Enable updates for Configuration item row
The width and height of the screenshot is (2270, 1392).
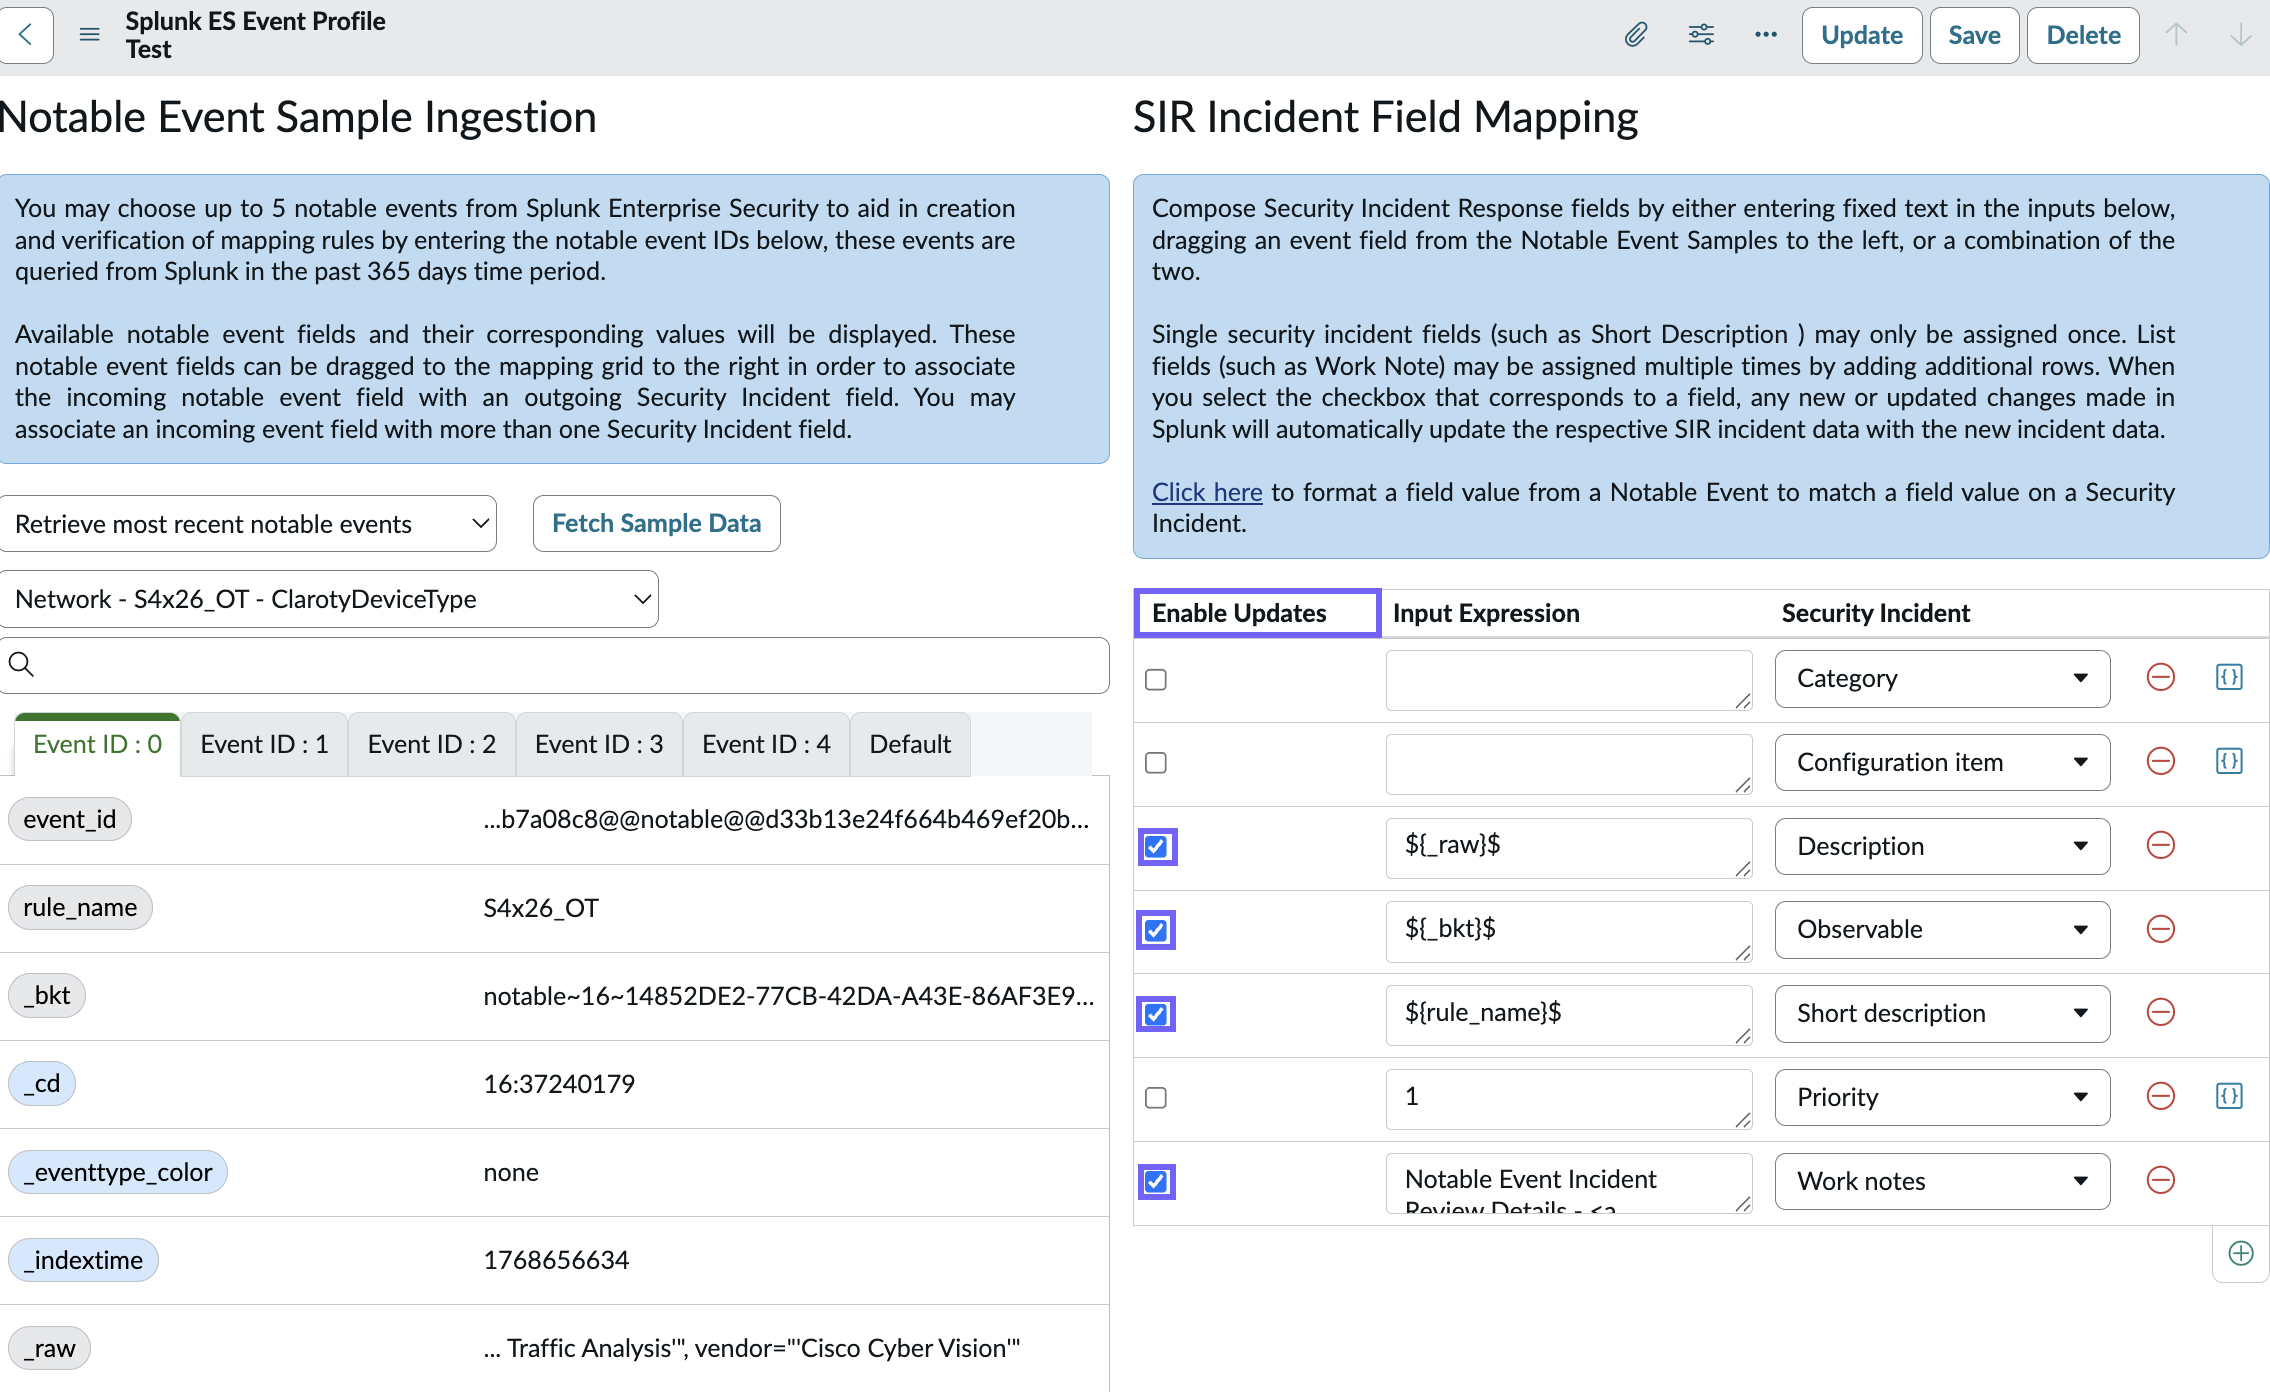pos(1156,763)
